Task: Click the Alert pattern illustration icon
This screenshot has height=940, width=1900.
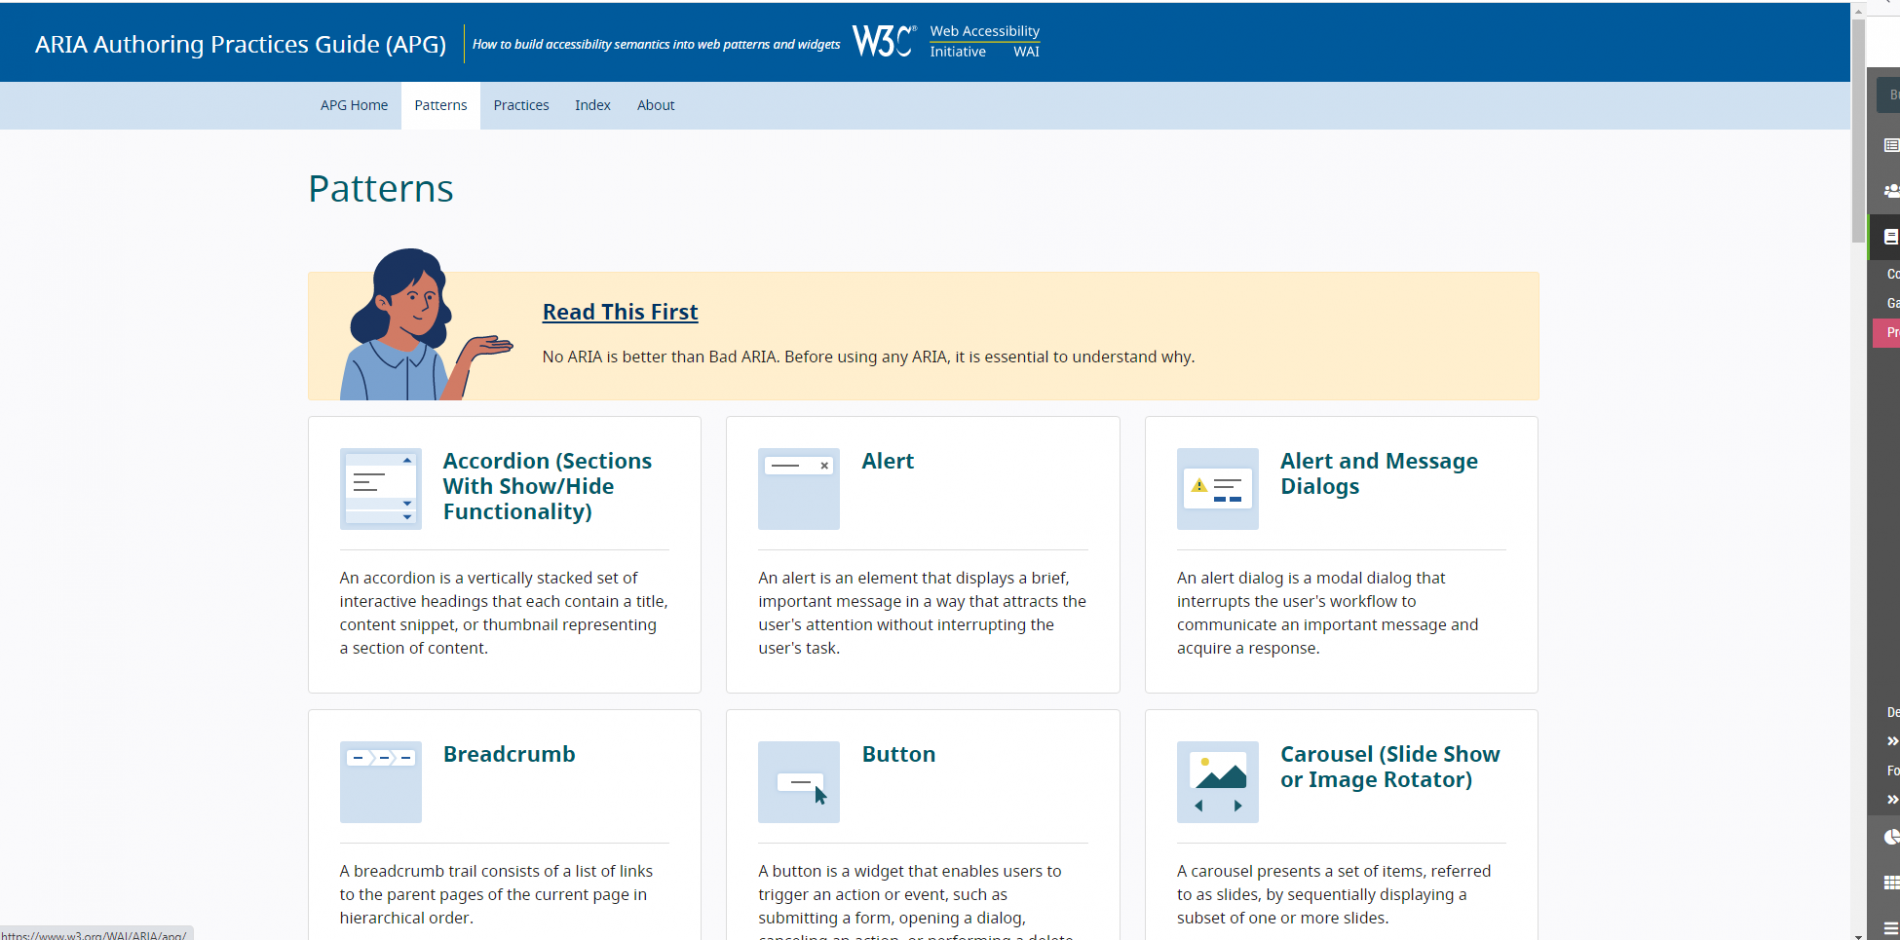Action: [x=798, y=489]
